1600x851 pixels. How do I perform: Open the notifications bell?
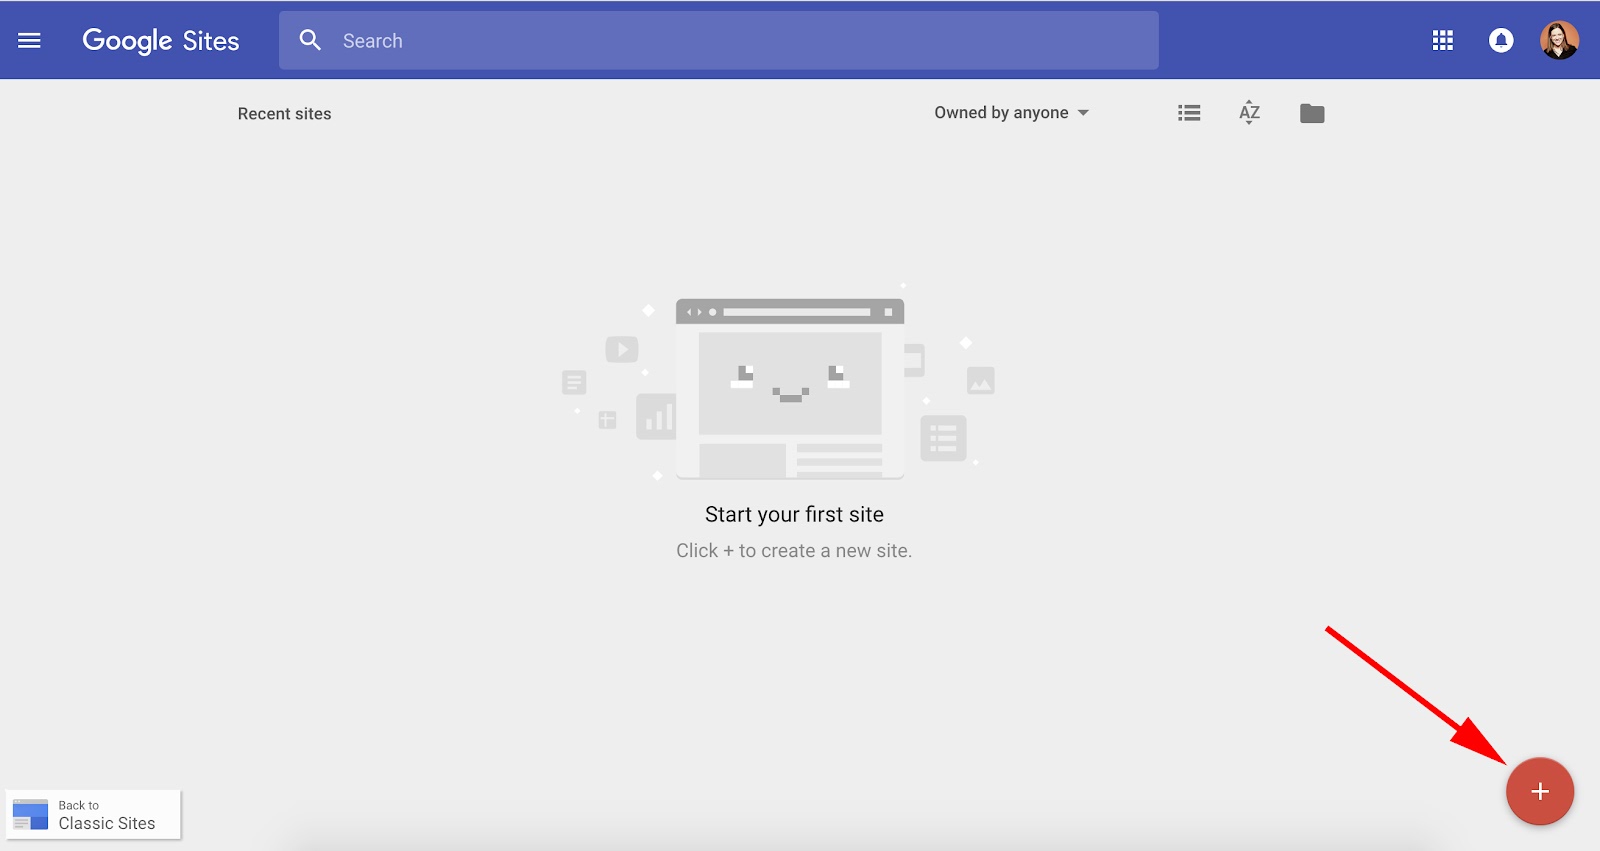click(1501, 40)
